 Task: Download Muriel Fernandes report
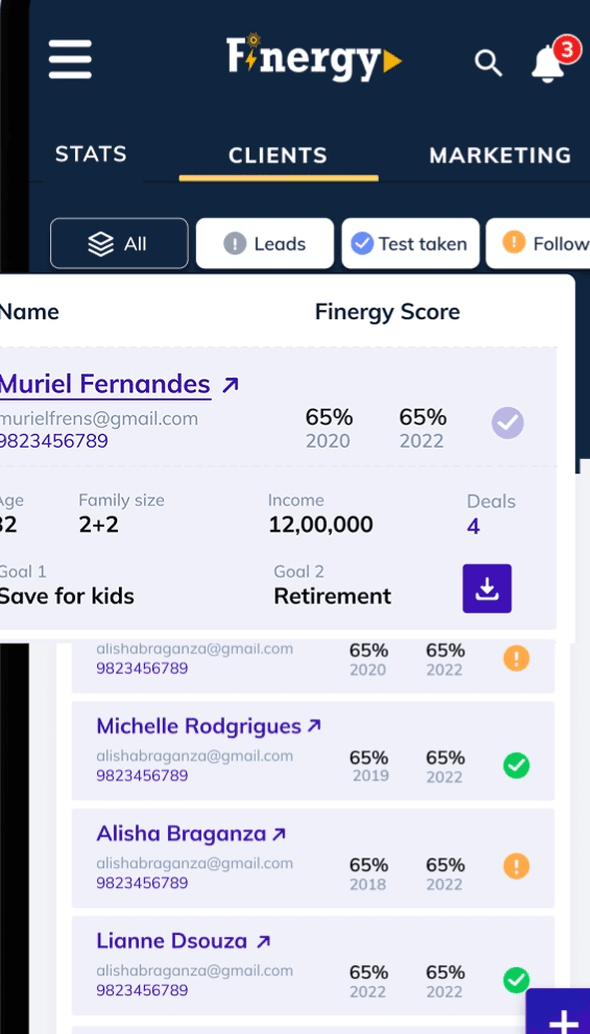click(x=487, y=588)
